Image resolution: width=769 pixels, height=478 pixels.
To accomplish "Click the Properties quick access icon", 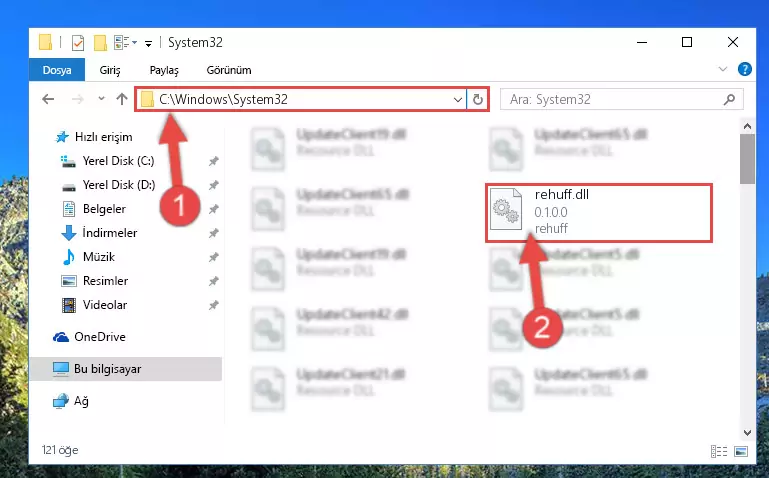I will 77,43.
